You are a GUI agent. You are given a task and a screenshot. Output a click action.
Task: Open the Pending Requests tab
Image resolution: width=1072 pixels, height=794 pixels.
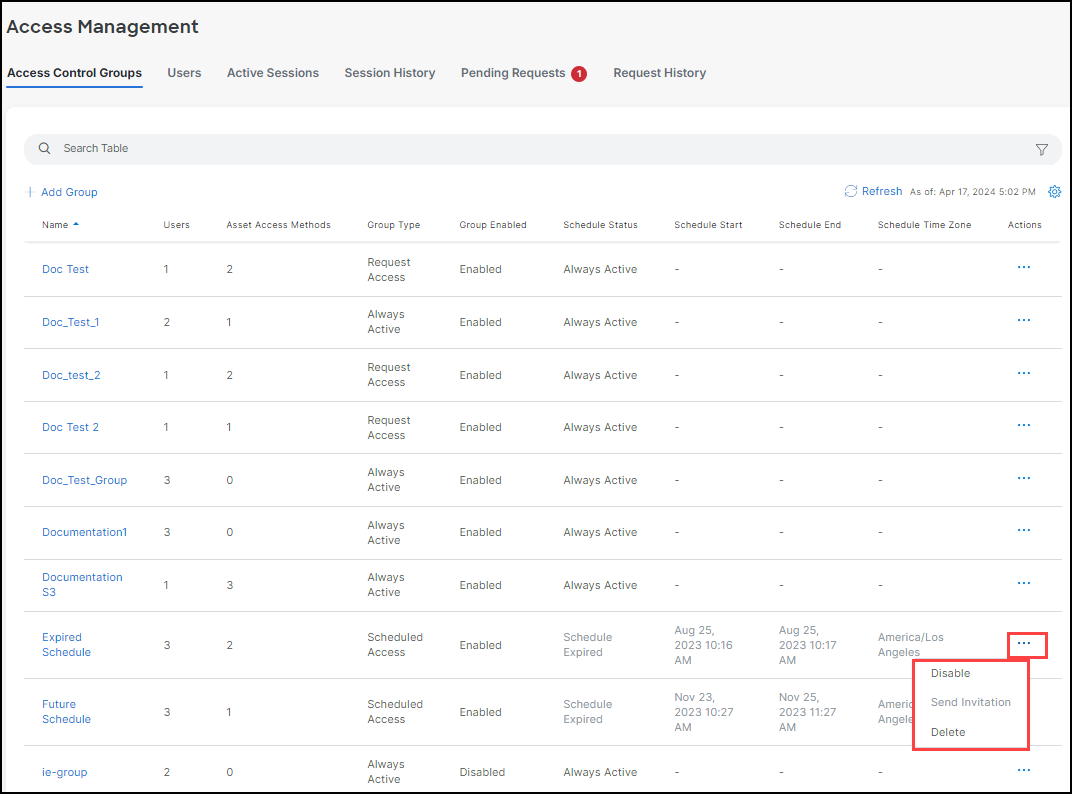[514, 72]
